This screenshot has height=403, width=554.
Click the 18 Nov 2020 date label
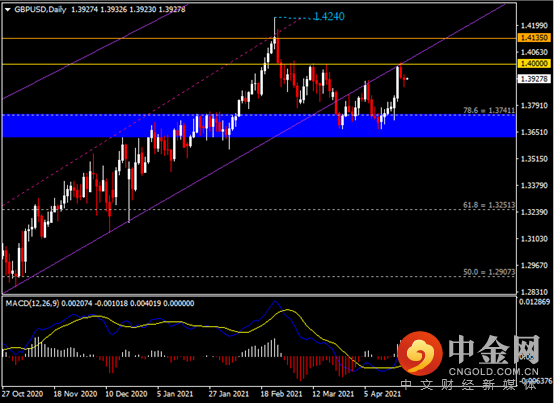[75, 394]
